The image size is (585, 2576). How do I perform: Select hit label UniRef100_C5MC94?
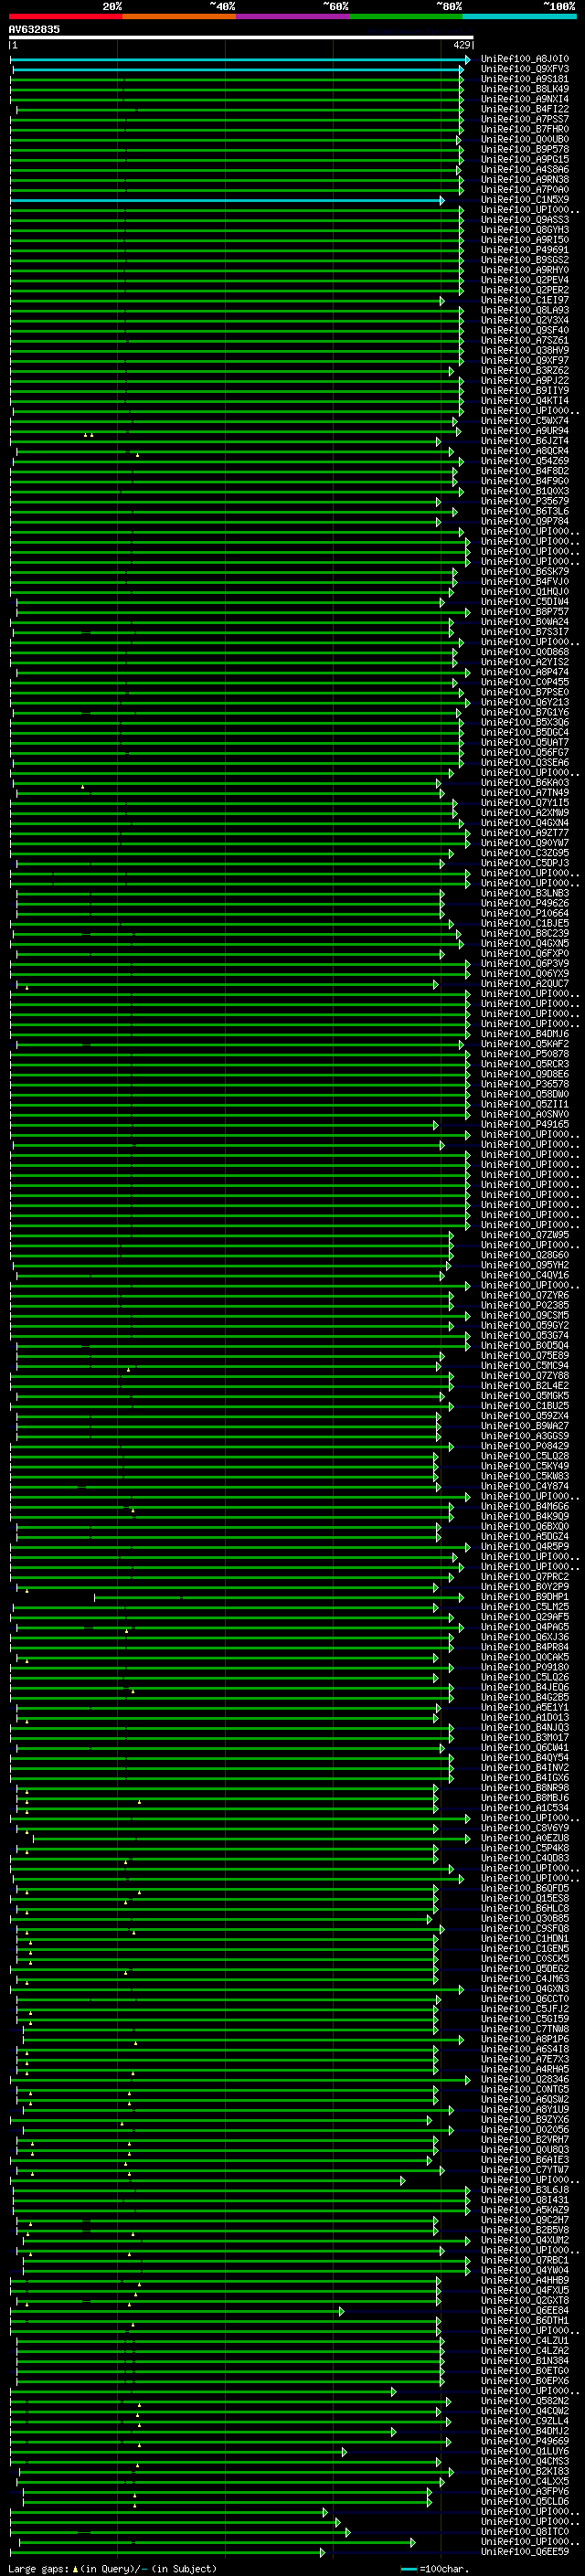(525, 1366)
